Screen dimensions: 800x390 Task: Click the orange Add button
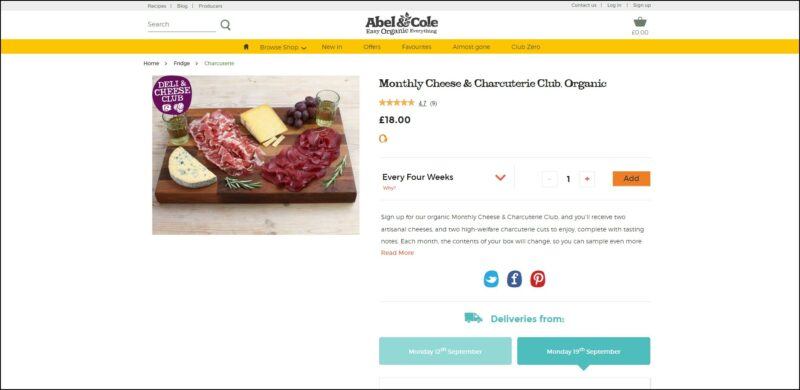tap(631, 179)
